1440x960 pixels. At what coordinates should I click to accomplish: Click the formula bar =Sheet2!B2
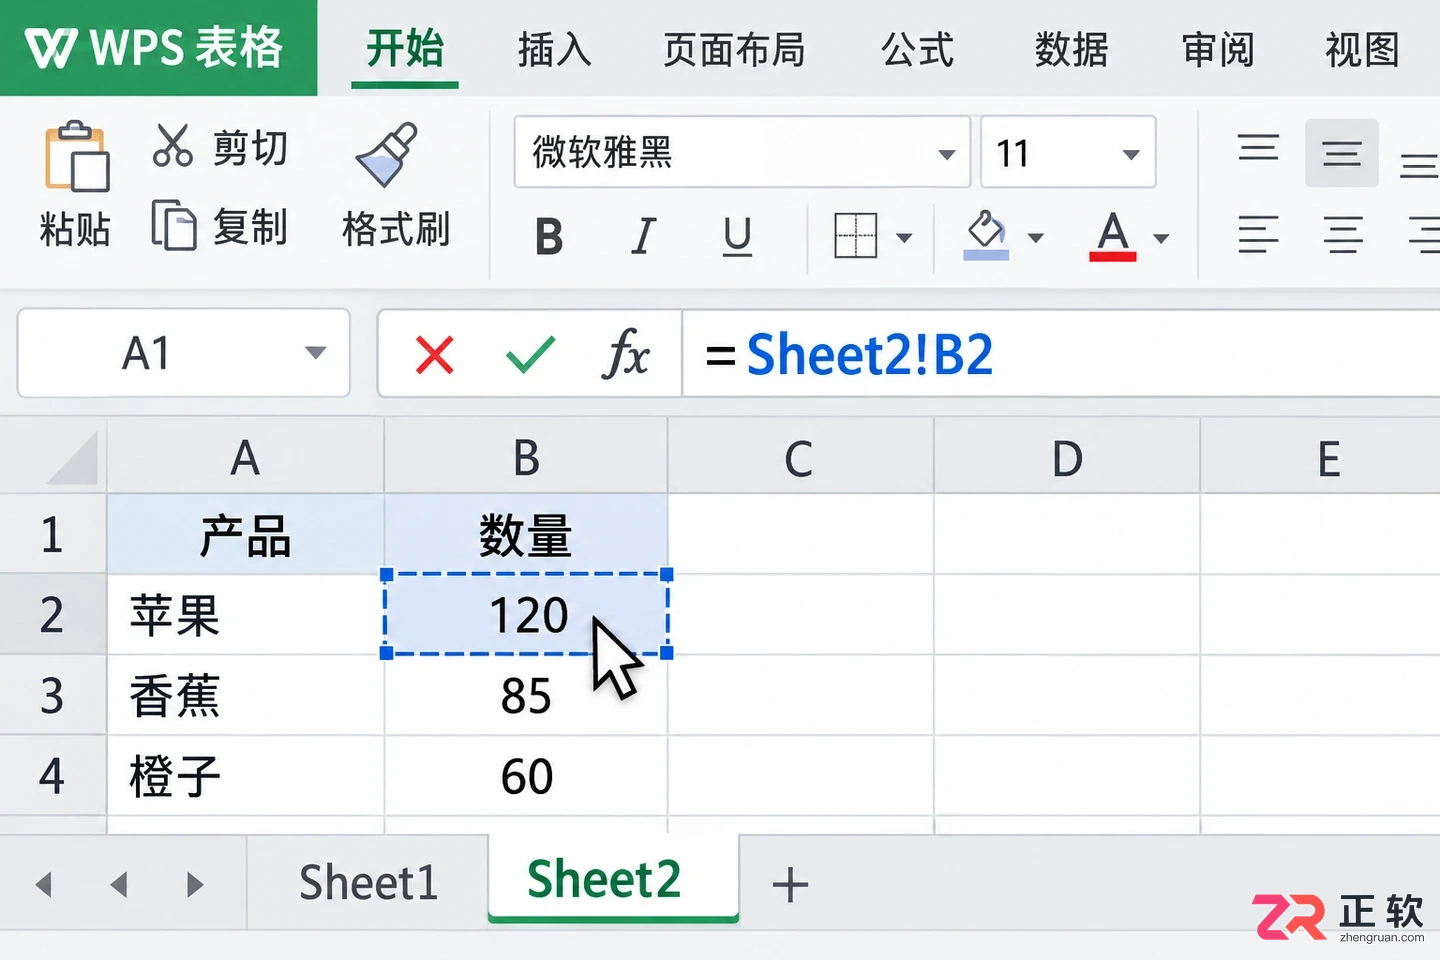[1061, 354]
